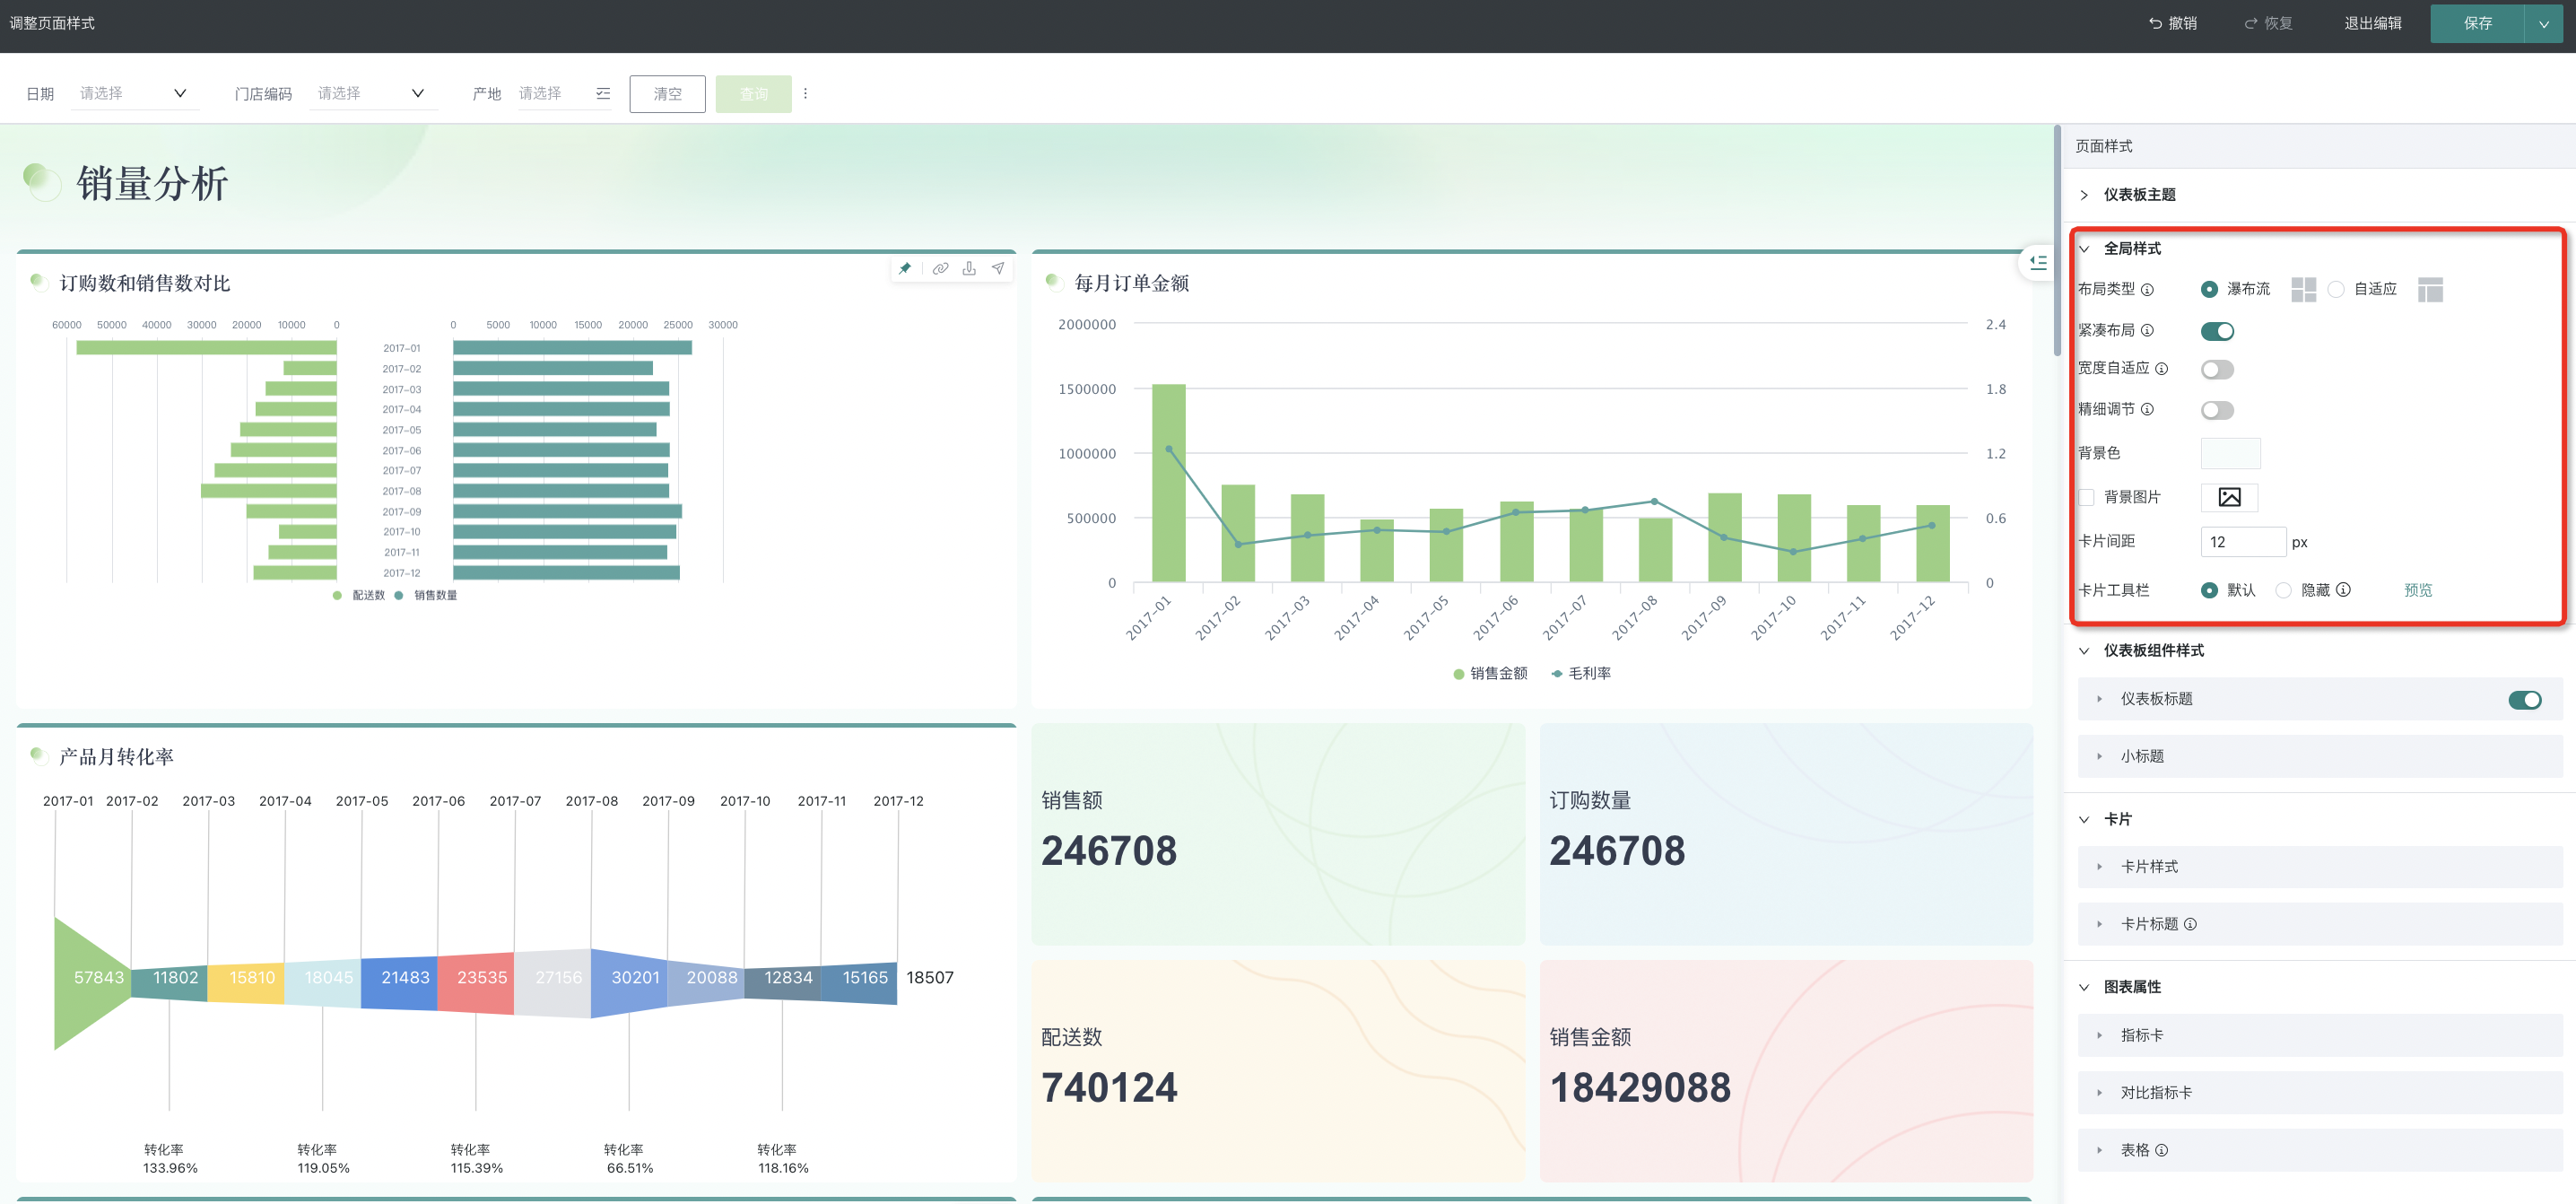
Task: Click the dashboard vertical scrollbar
Action: pyautogui.click(x=2057, y=240)
